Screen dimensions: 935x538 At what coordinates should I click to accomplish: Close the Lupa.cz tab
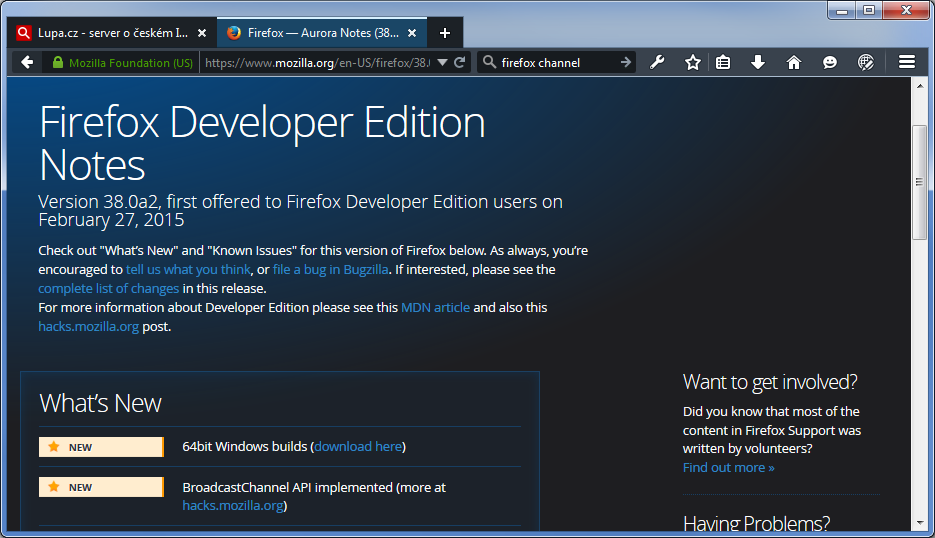202,33
